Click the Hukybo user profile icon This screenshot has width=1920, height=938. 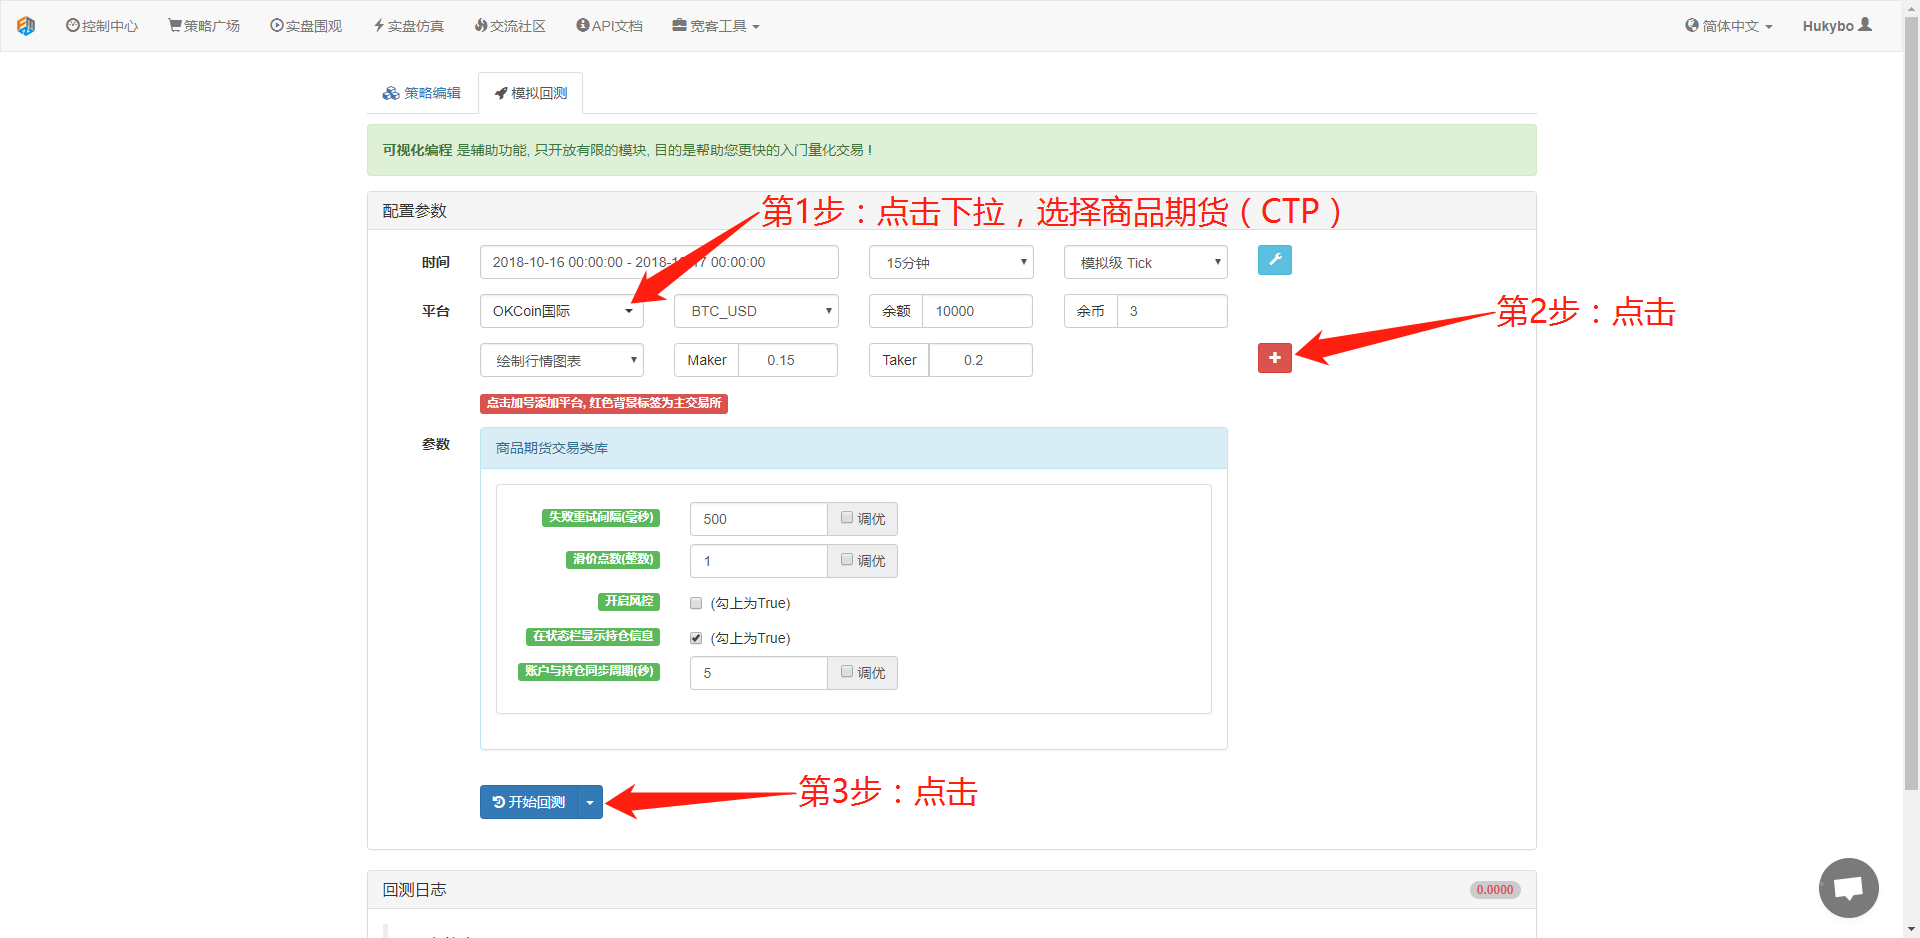pyautogui.click(x=1865, y=25)
